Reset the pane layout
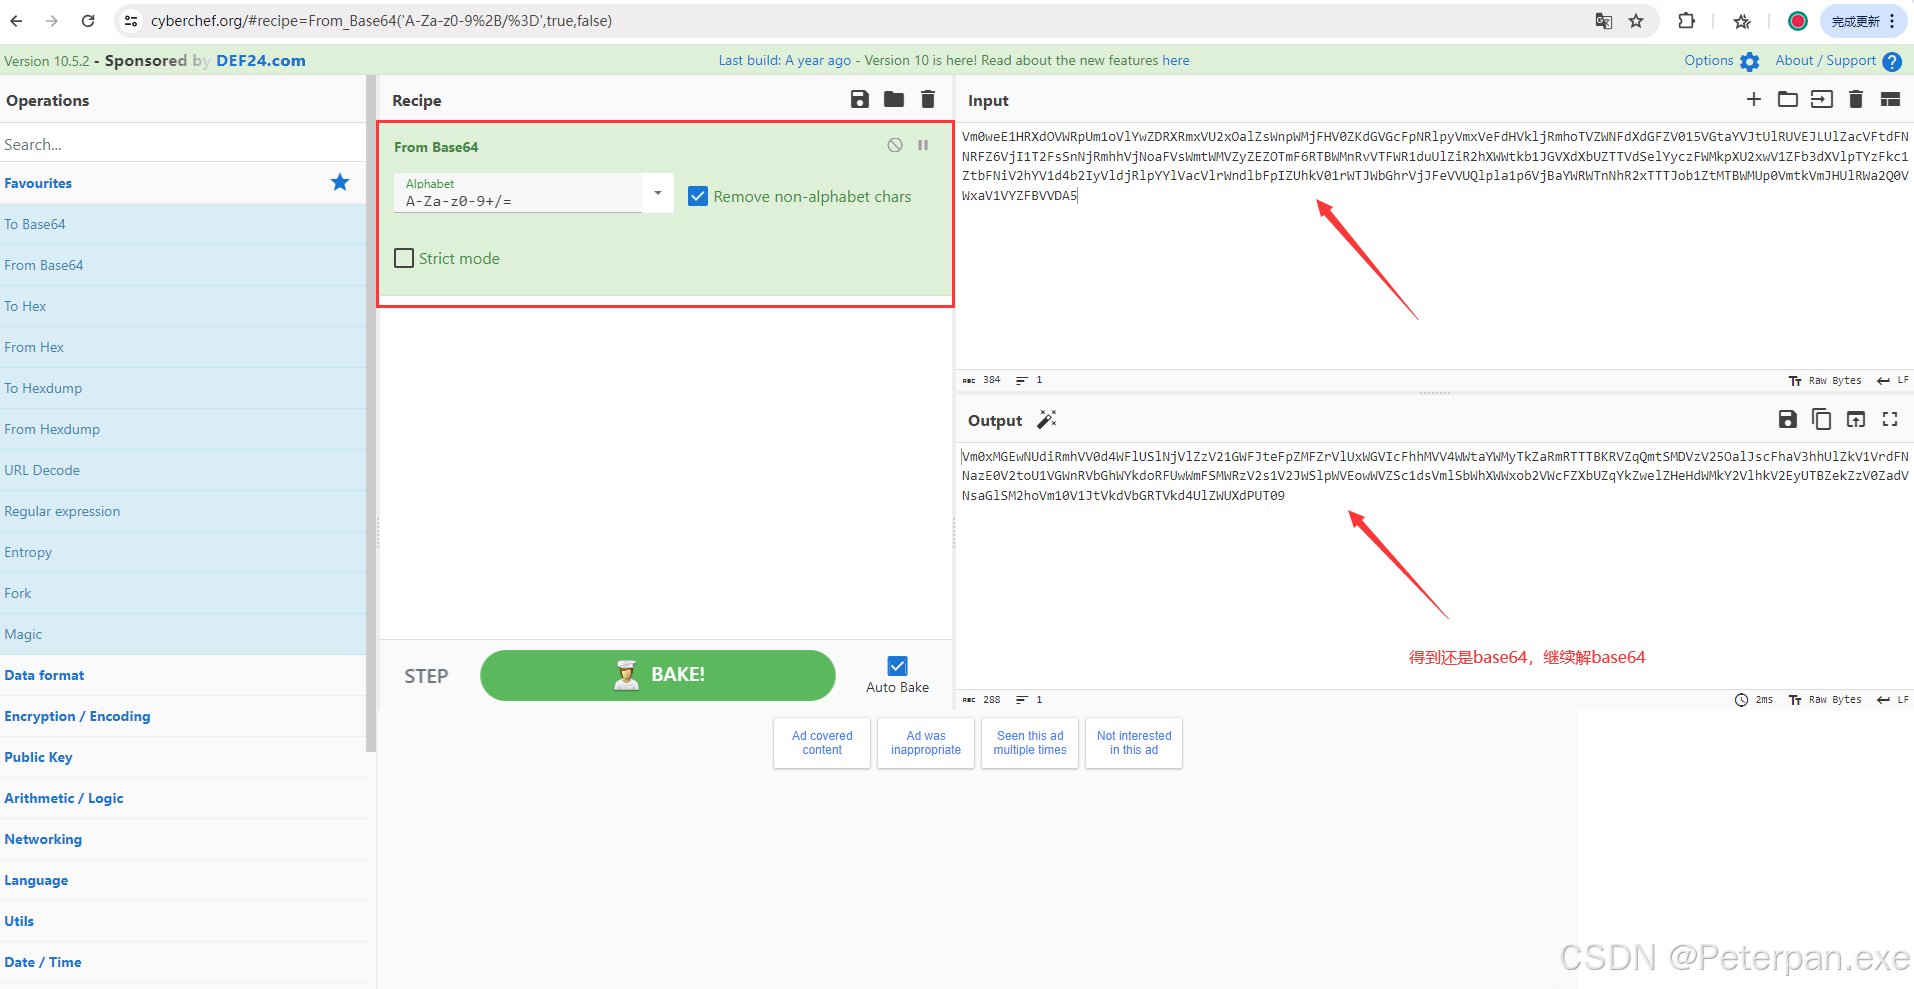1914x989 pixels. pos(1890,99)
